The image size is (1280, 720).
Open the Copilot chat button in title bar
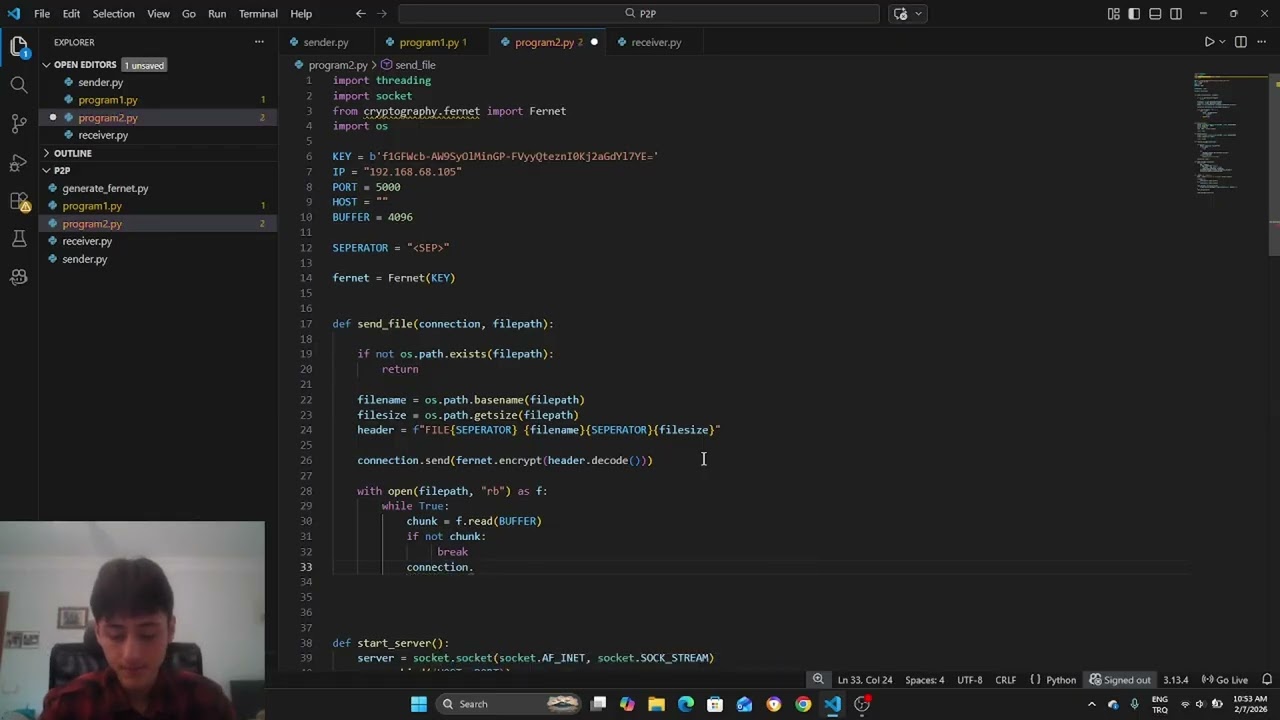point(901,14)
